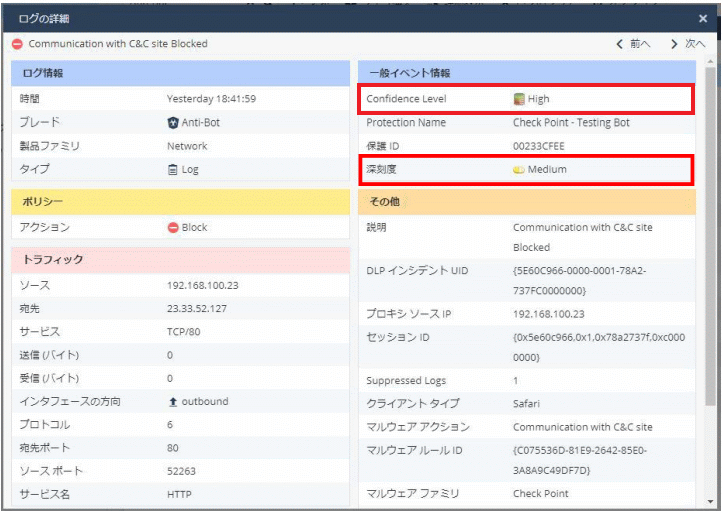722x512 pixels.
Task: Select the 一般イベント情報 section header
Action: [526, 73]
